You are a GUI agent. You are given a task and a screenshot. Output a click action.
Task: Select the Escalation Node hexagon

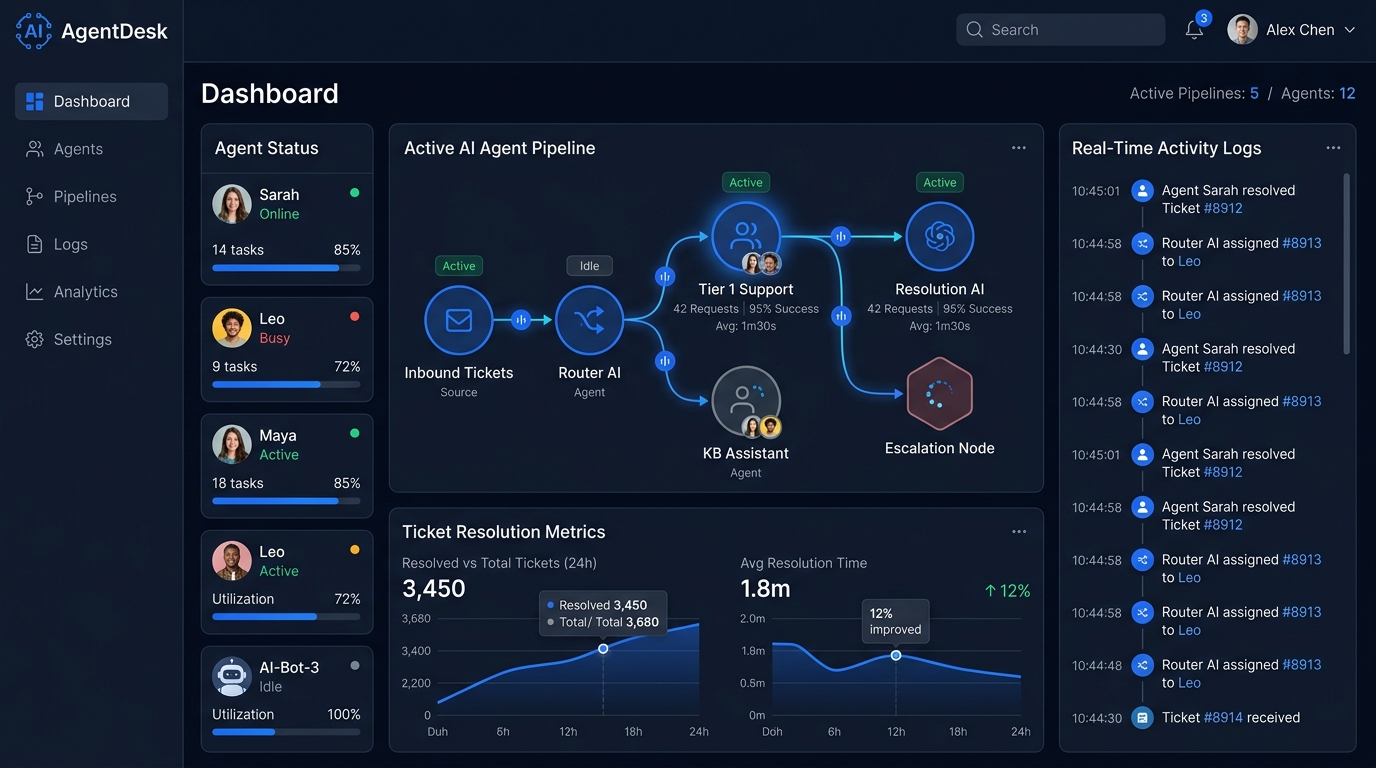tap(940, 394)
